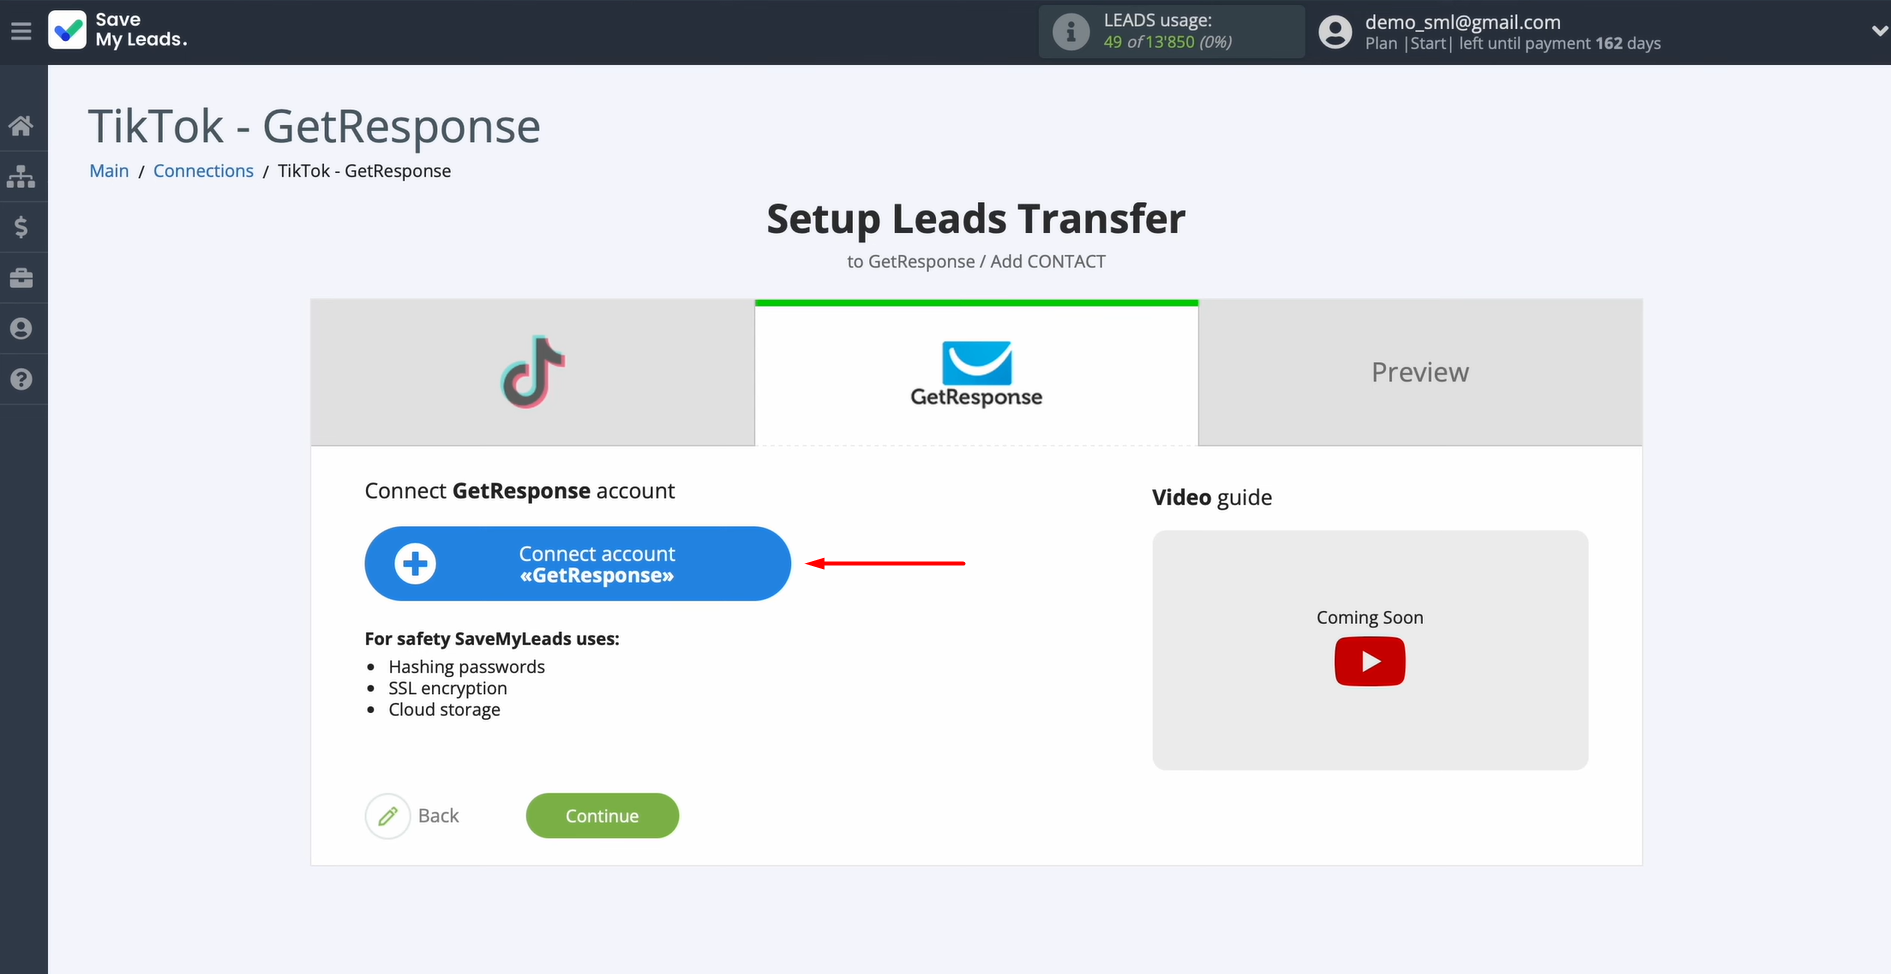Open the GetResponse tab
Image resolution: width=1891 pixels, height=974 pixels.
975,372
